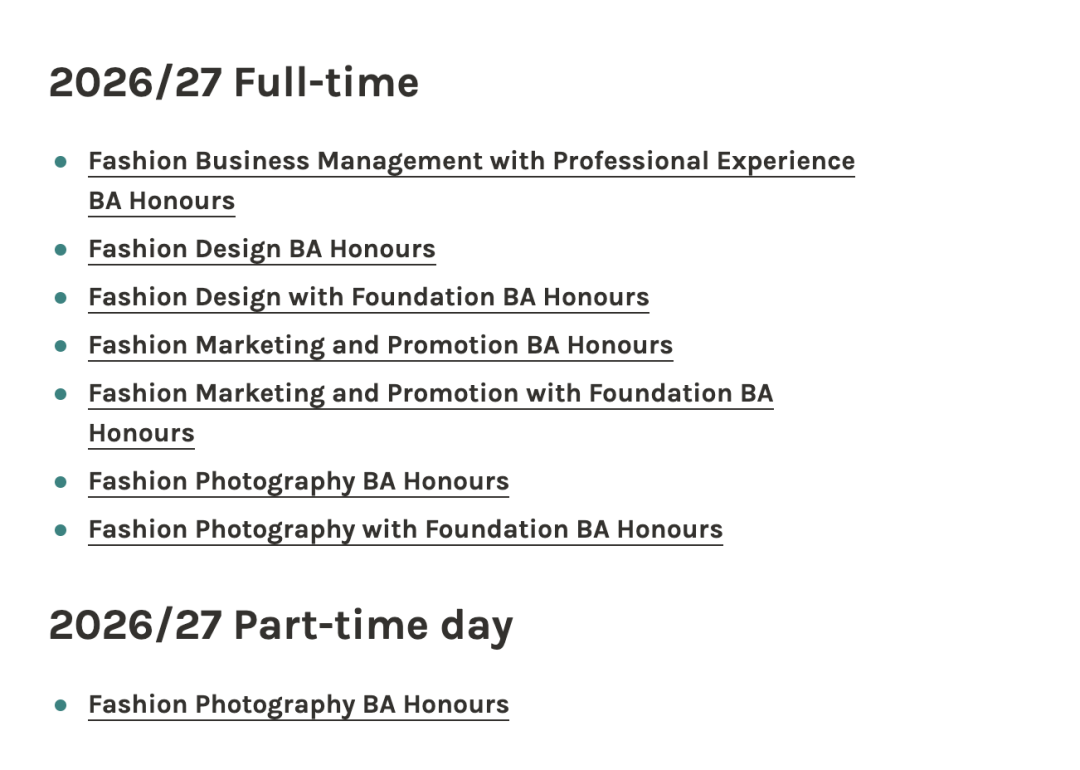Click bullet beside Marketing and Promotion with Foundation
The width and height of the screenshot is (1080, 770).
click(x=61, y=393)
